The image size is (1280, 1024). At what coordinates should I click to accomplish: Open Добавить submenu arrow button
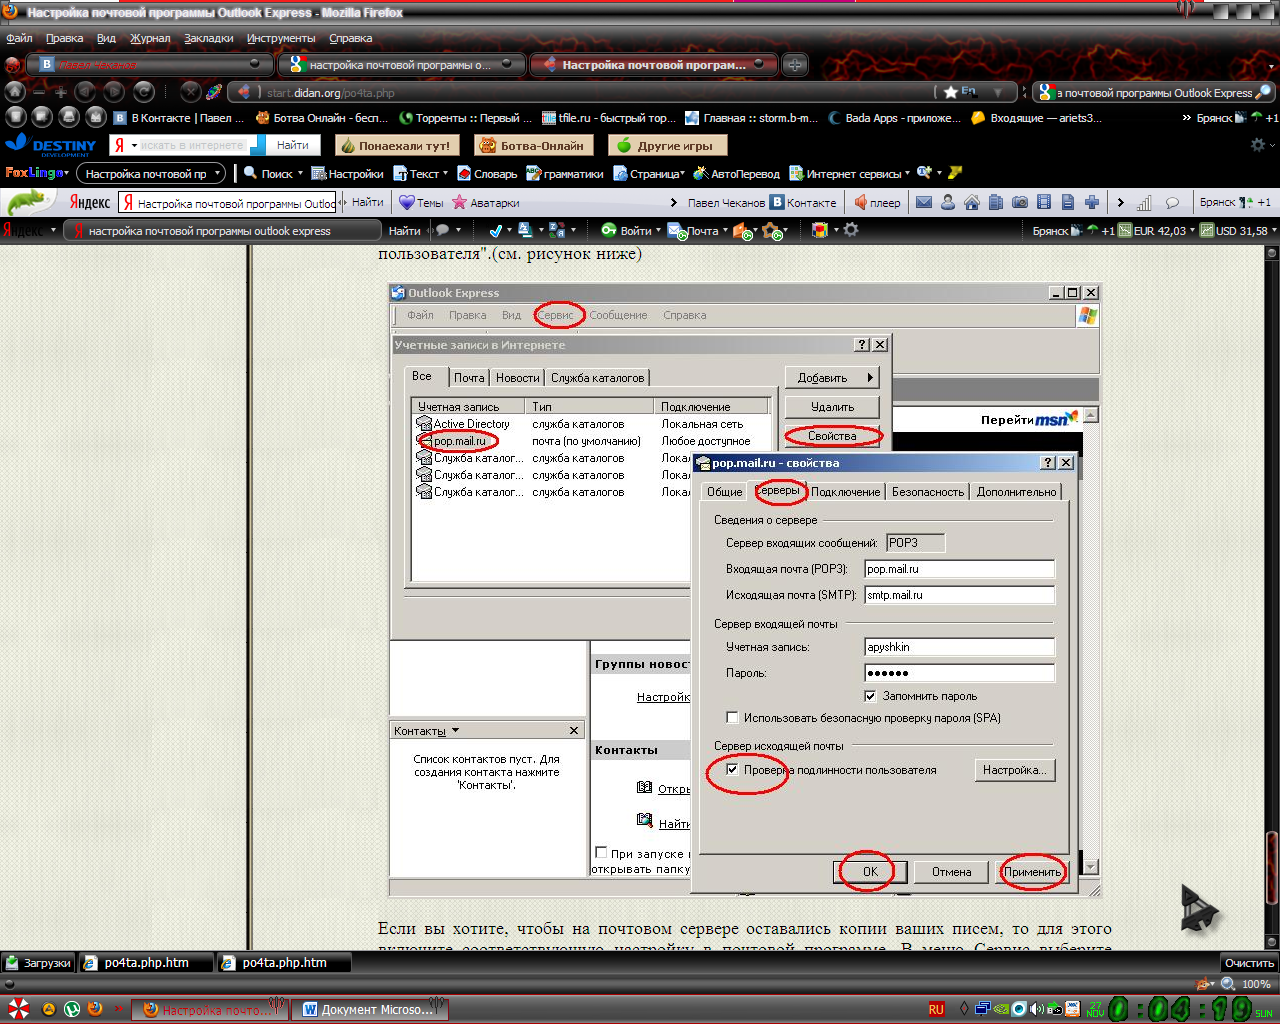tap(832, 378)
